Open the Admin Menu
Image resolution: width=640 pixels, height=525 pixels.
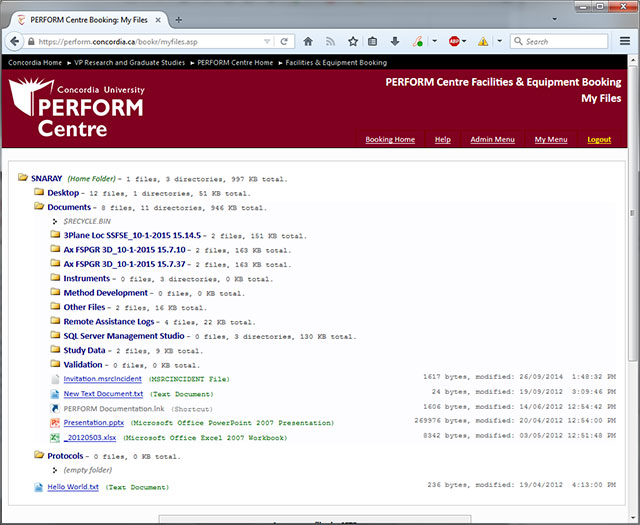tap(492, 140)
